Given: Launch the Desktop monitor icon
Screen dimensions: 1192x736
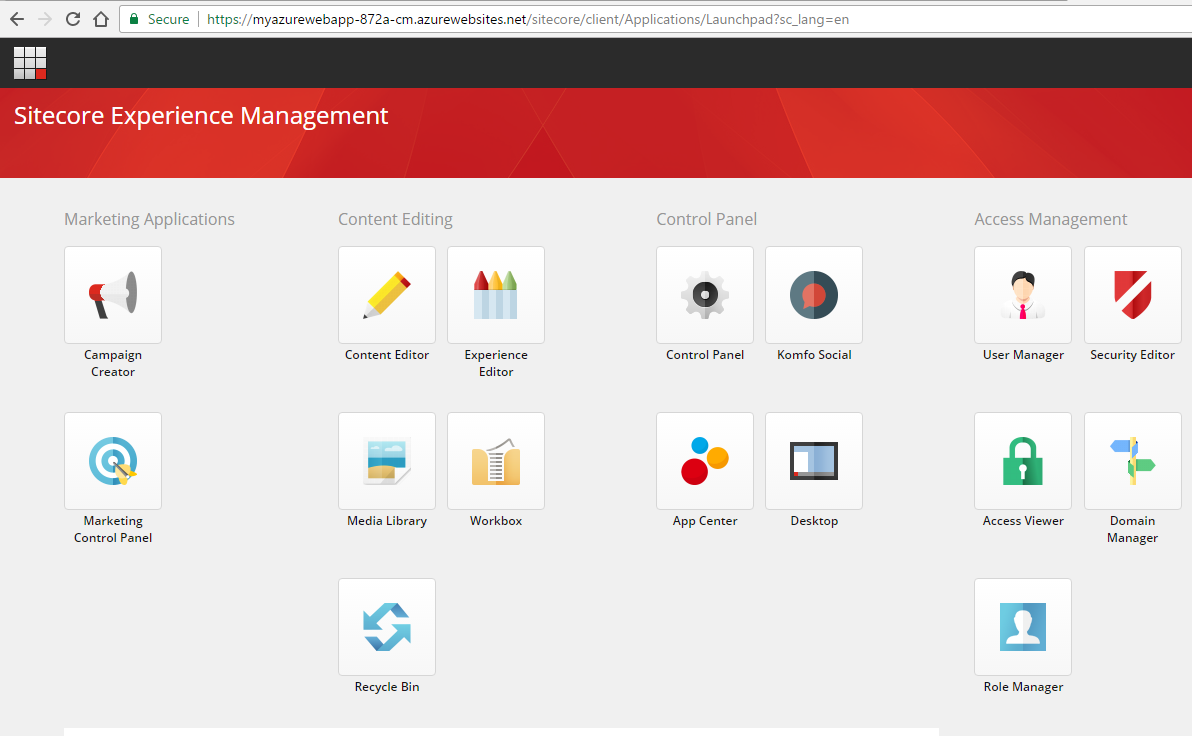Looking at the screenshot, I should click(x=813, y=461).
